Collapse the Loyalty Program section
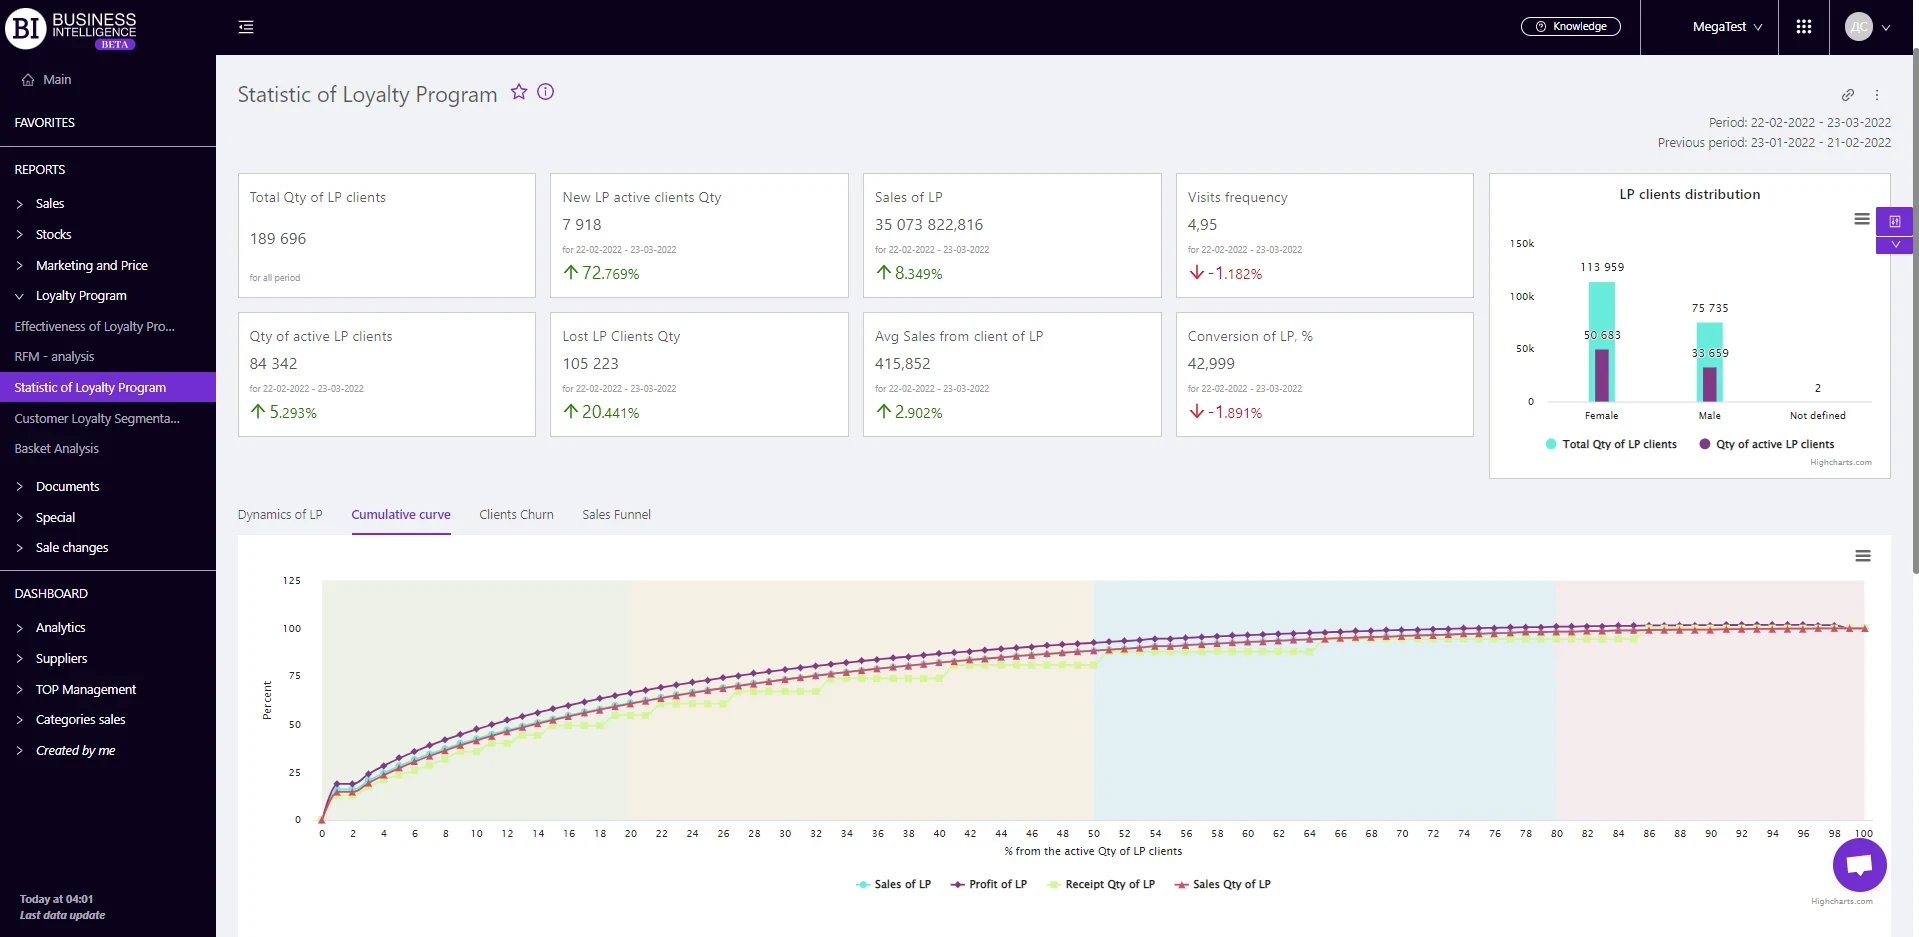The height and width of the screenshot is (937, 1919). [80, 296]
